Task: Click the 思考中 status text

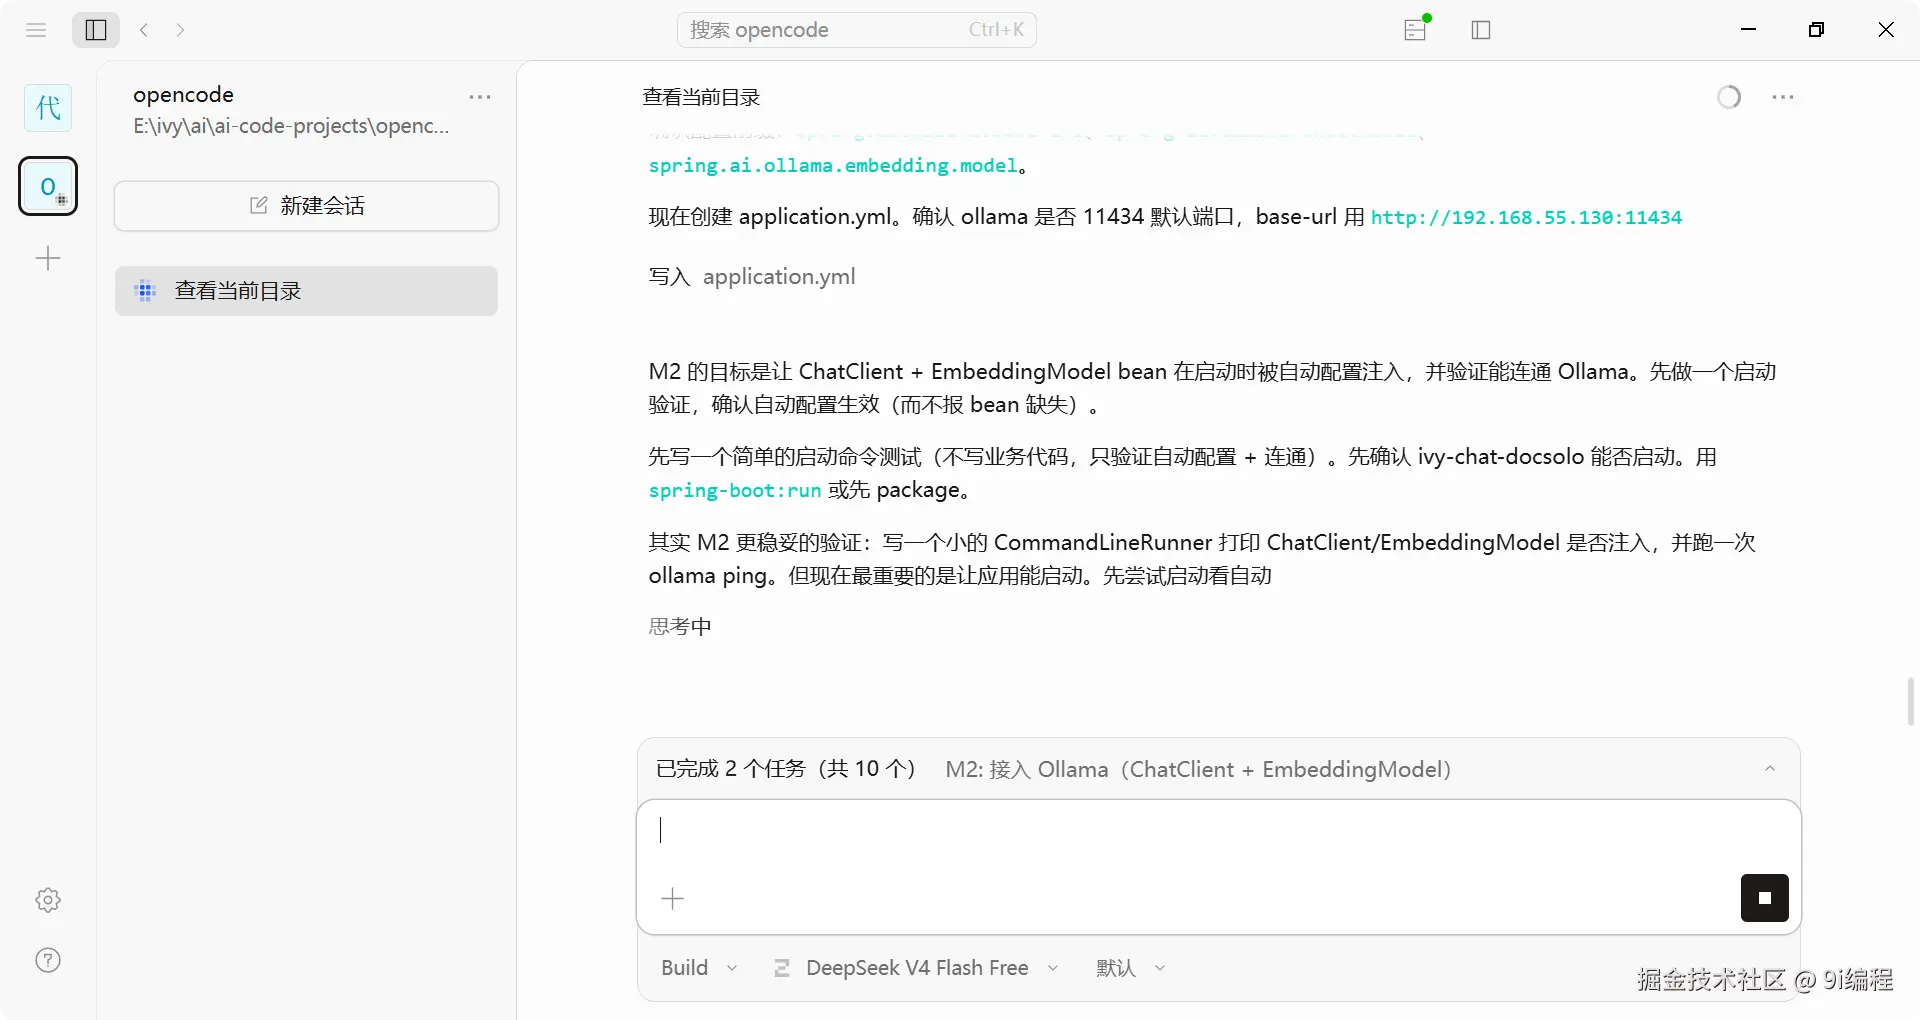Action: (680, 627)
